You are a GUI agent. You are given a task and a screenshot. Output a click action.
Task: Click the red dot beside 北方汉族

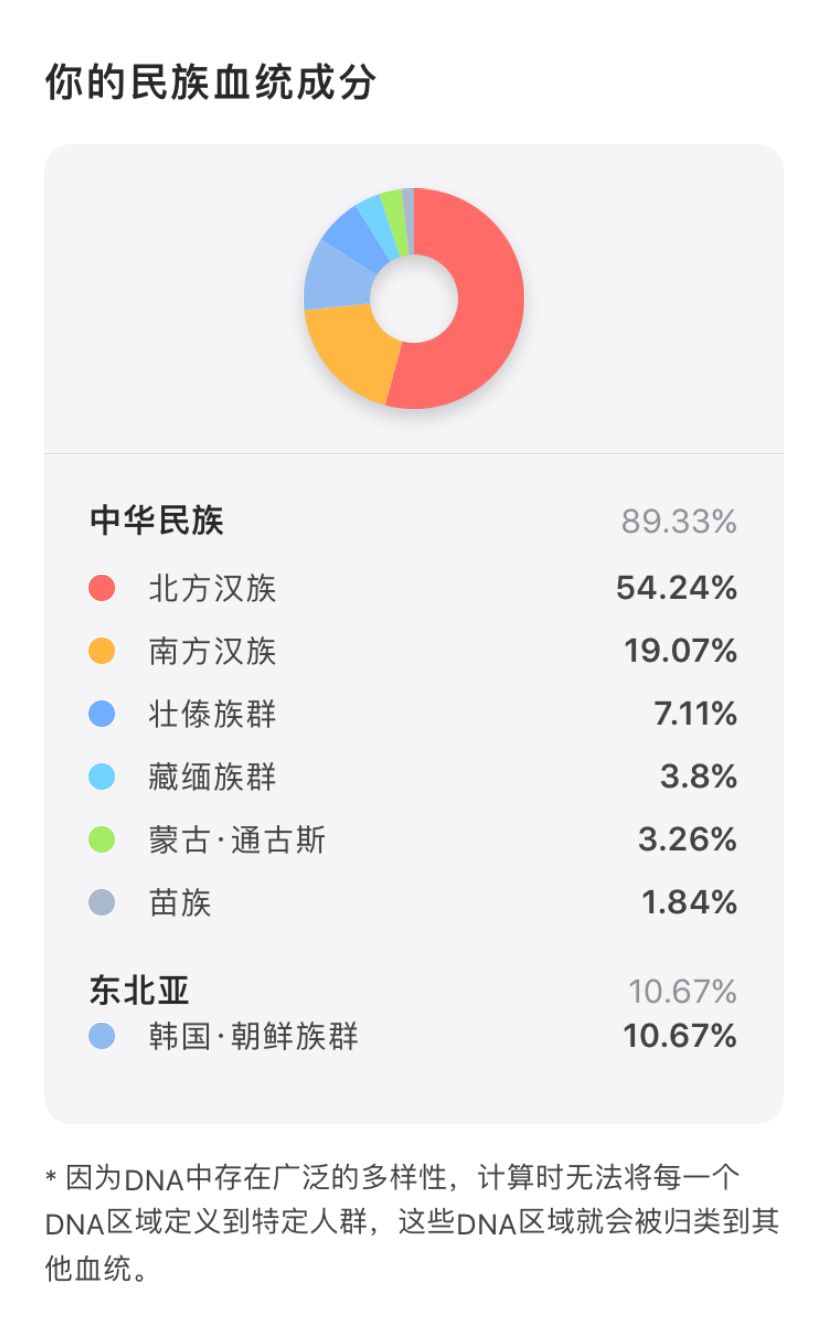point(102,588)
